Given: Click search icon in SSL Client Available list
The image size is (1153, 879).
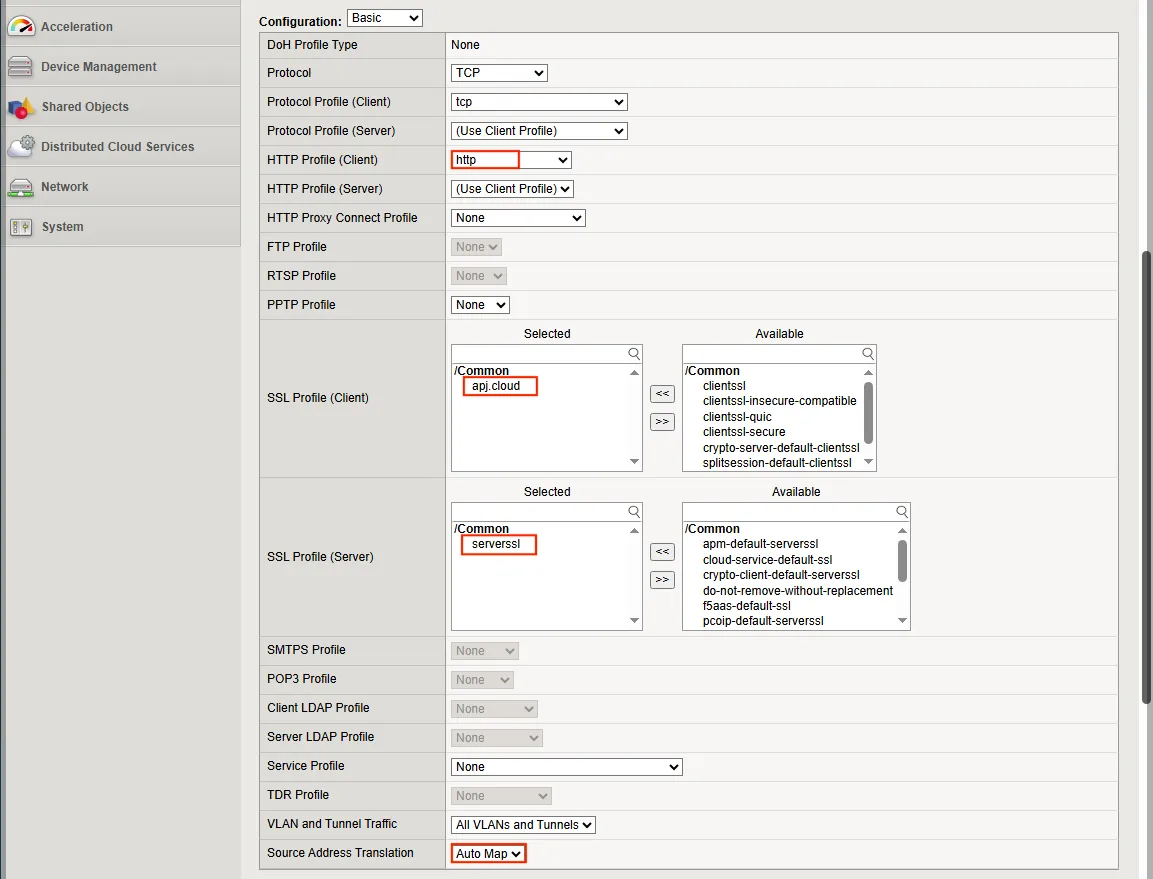Looking at the screenshot, I should pos(868,354).
